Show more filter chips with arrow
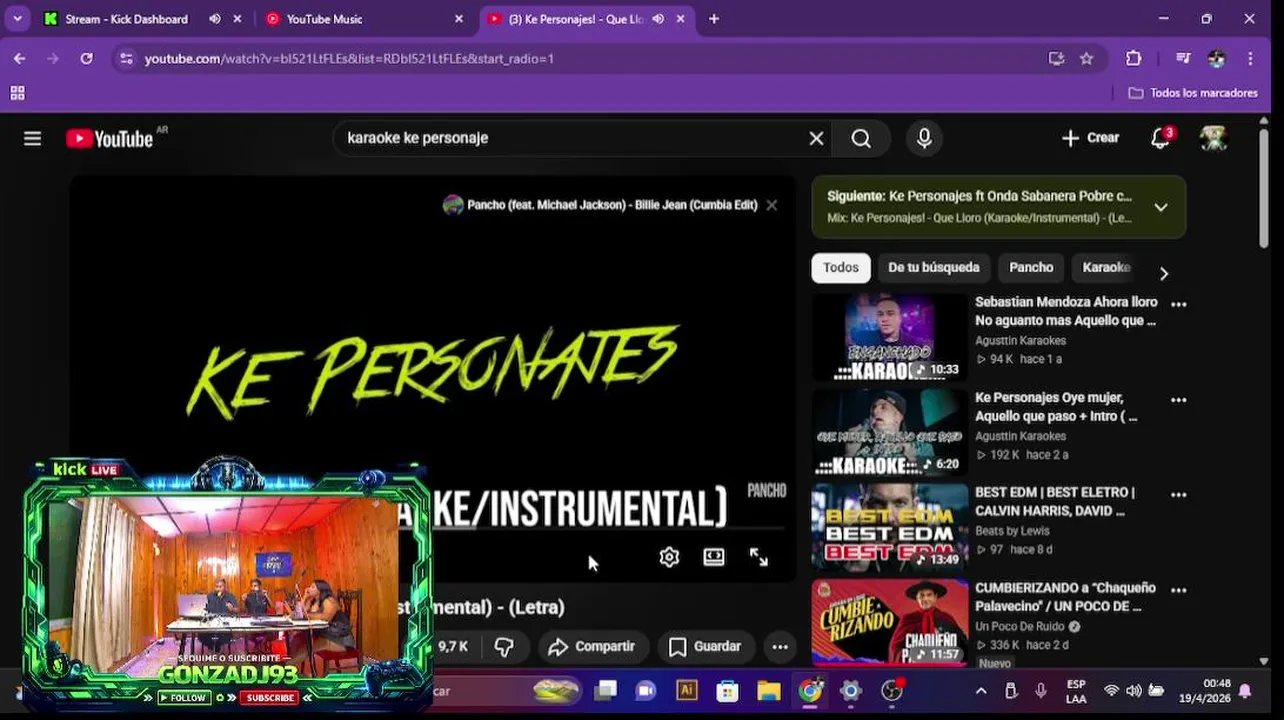The width and height of the screenshot is (1284, 720). click(x=1163, y=273)
